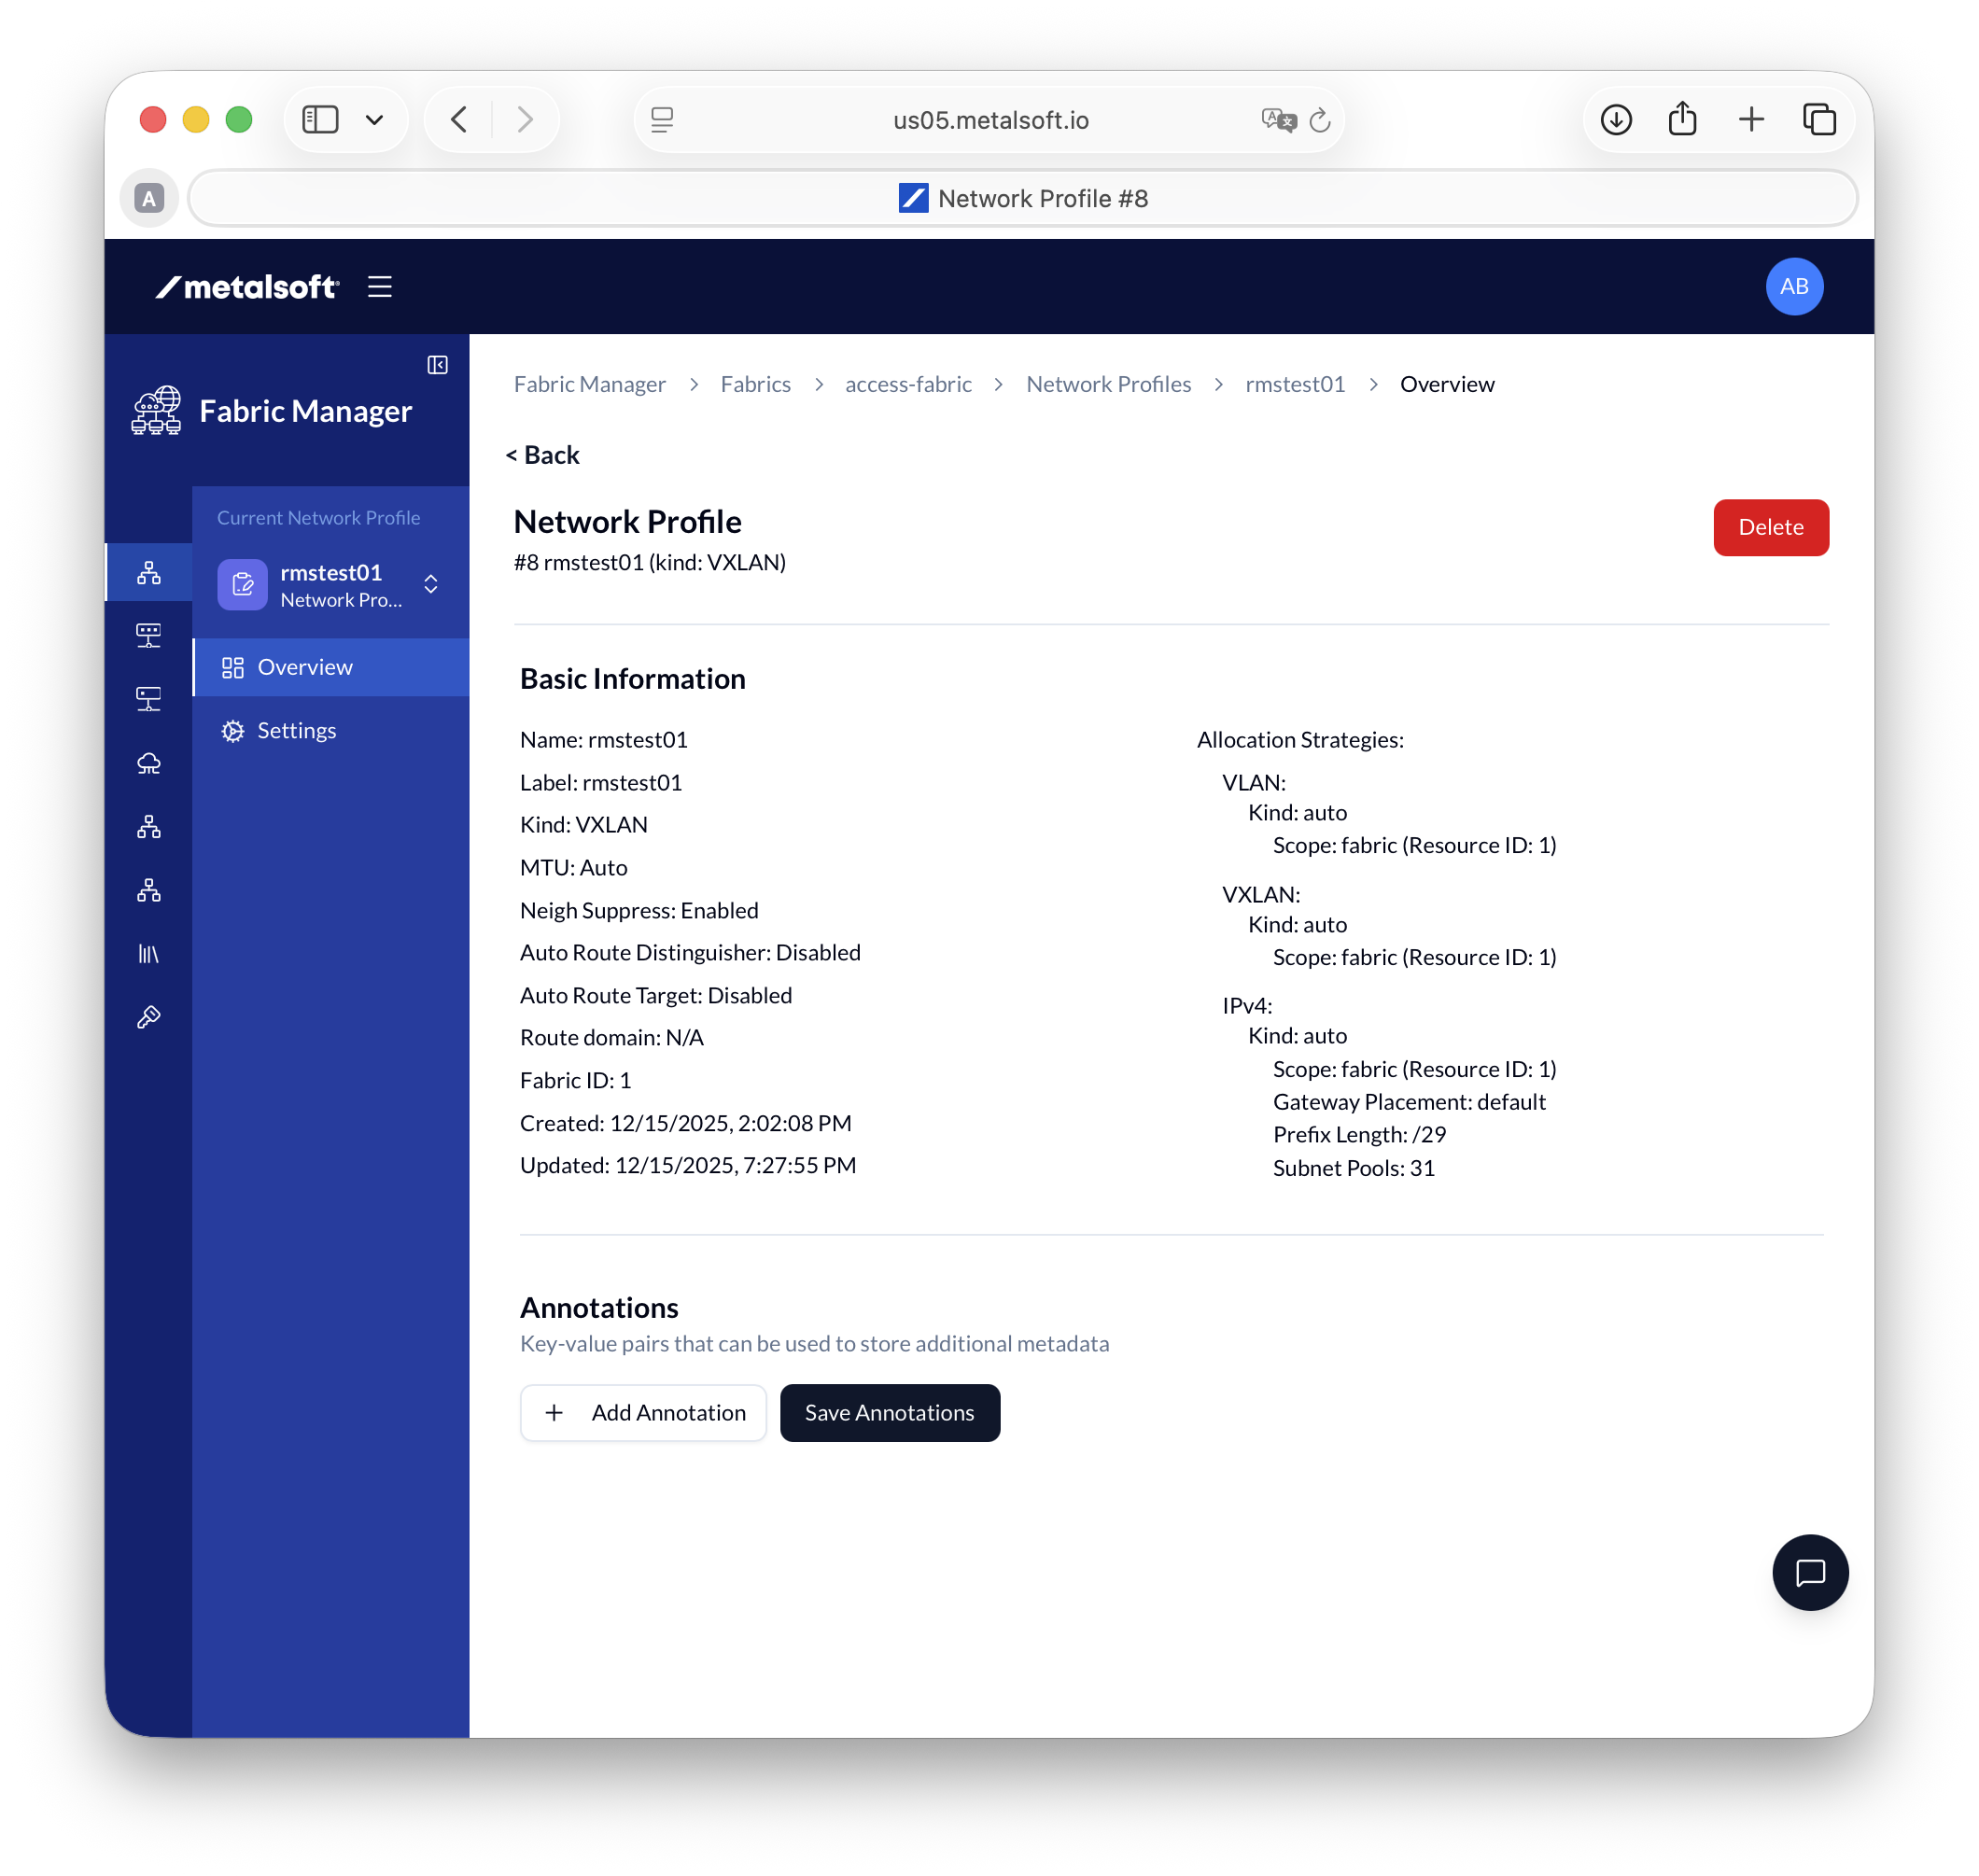The width and height of the screenshot is (1979, 1876).
Task: Go to Fabrics breadcrumb
Action: pos(755,384)
